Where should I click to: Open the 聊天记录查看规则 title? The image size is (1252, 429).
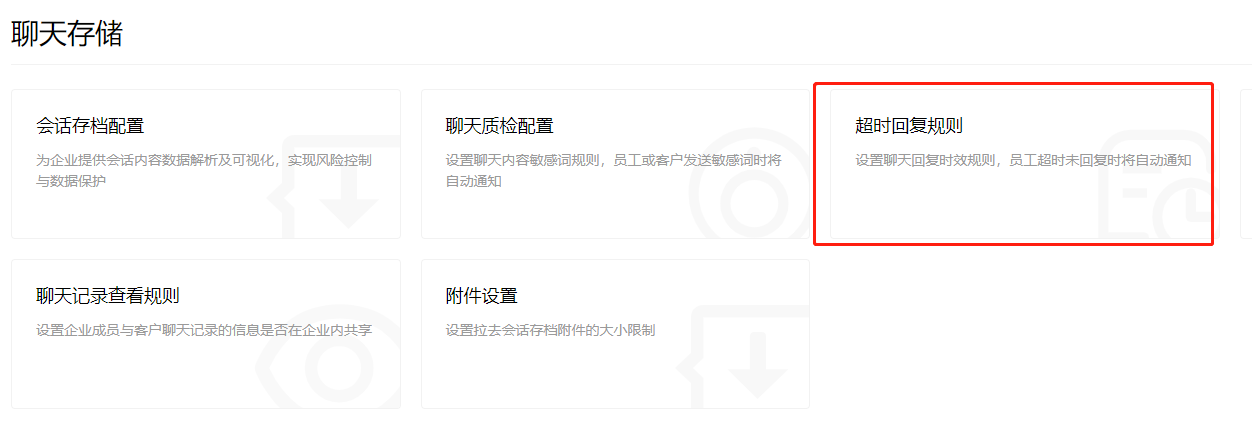(x=108, y=296)
